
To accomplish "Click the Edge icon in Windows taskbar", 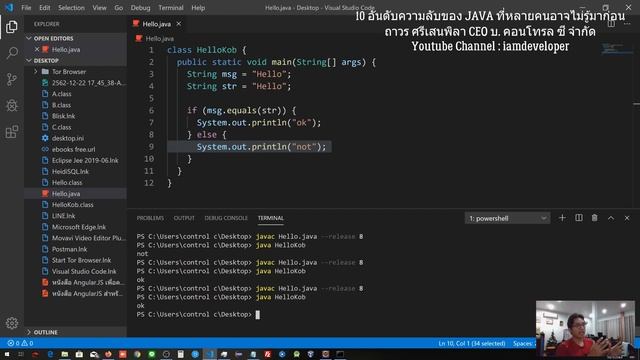I will coord(50,354).
